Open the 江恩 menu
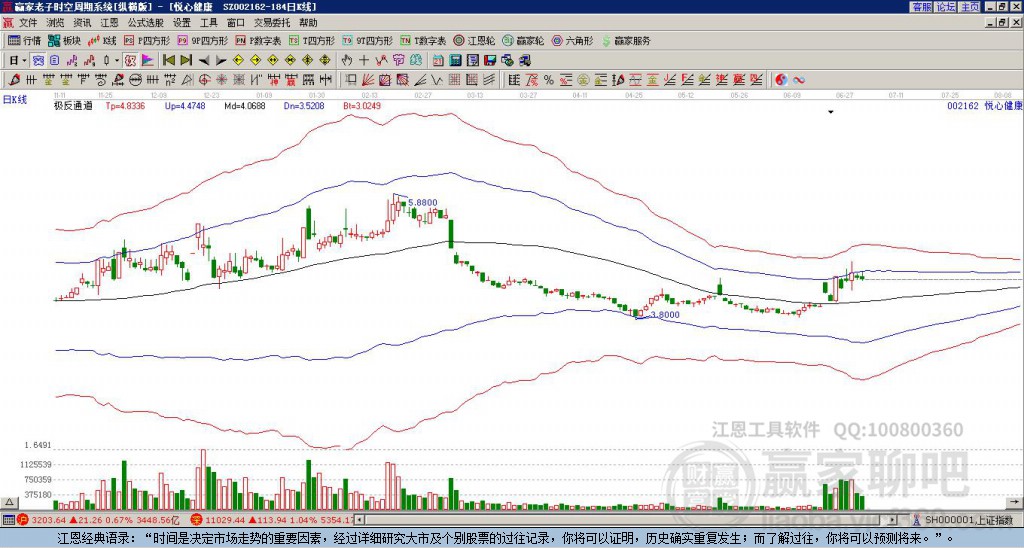Screen dimensions: 1024x548 coord(110,23)
